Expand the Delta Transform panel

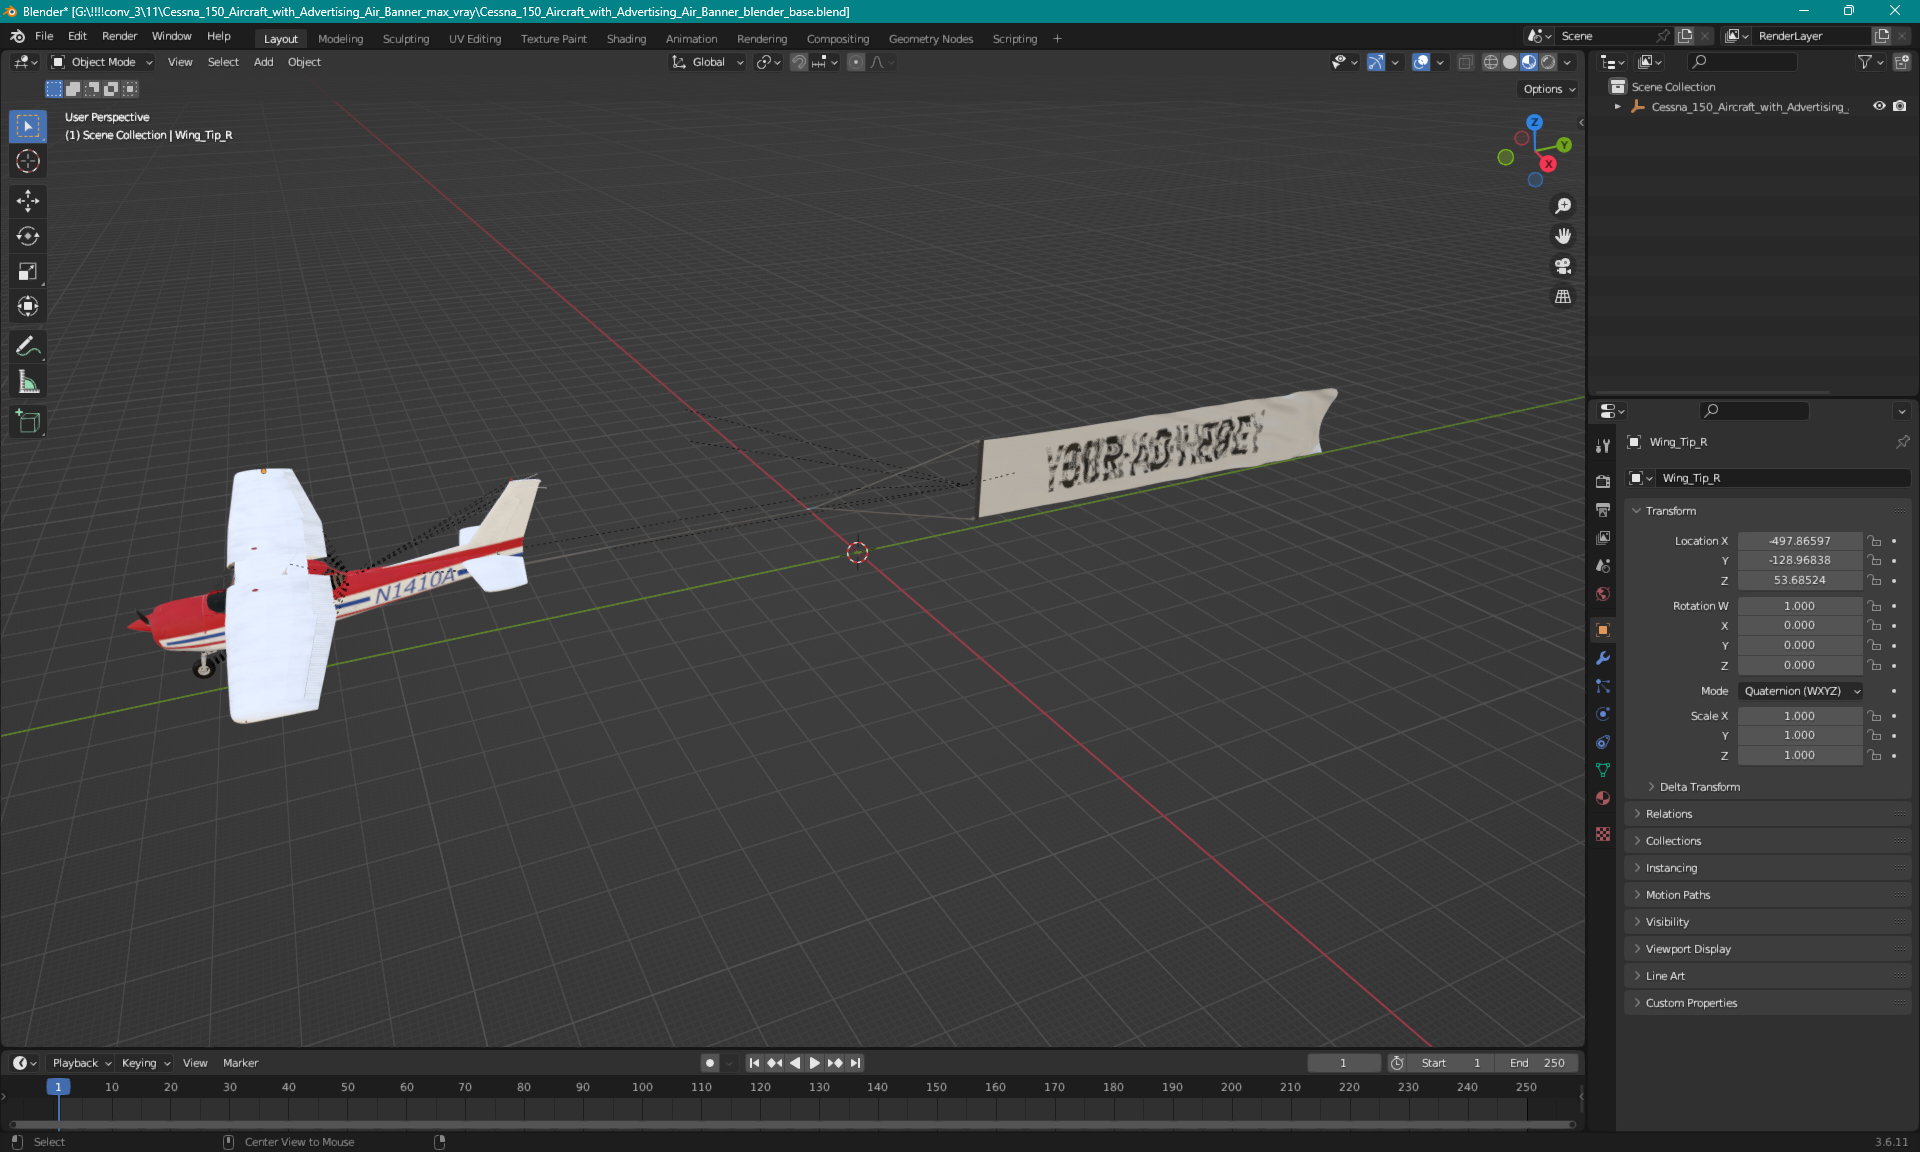click(x=1699, y=787)
